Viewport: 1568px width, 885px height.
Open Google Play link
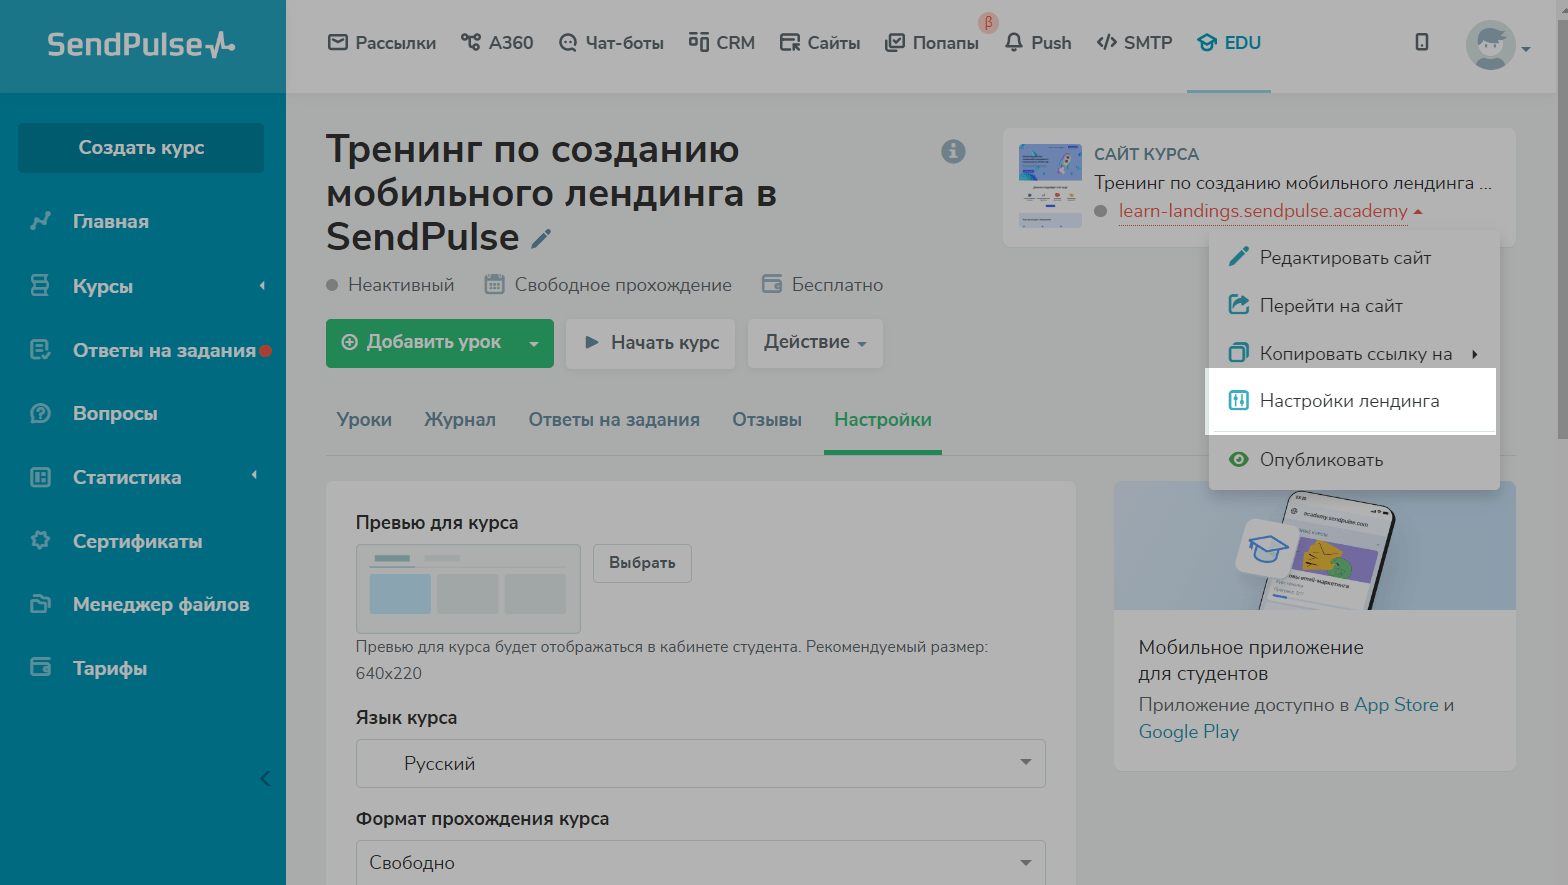[x=1188, y=732]
